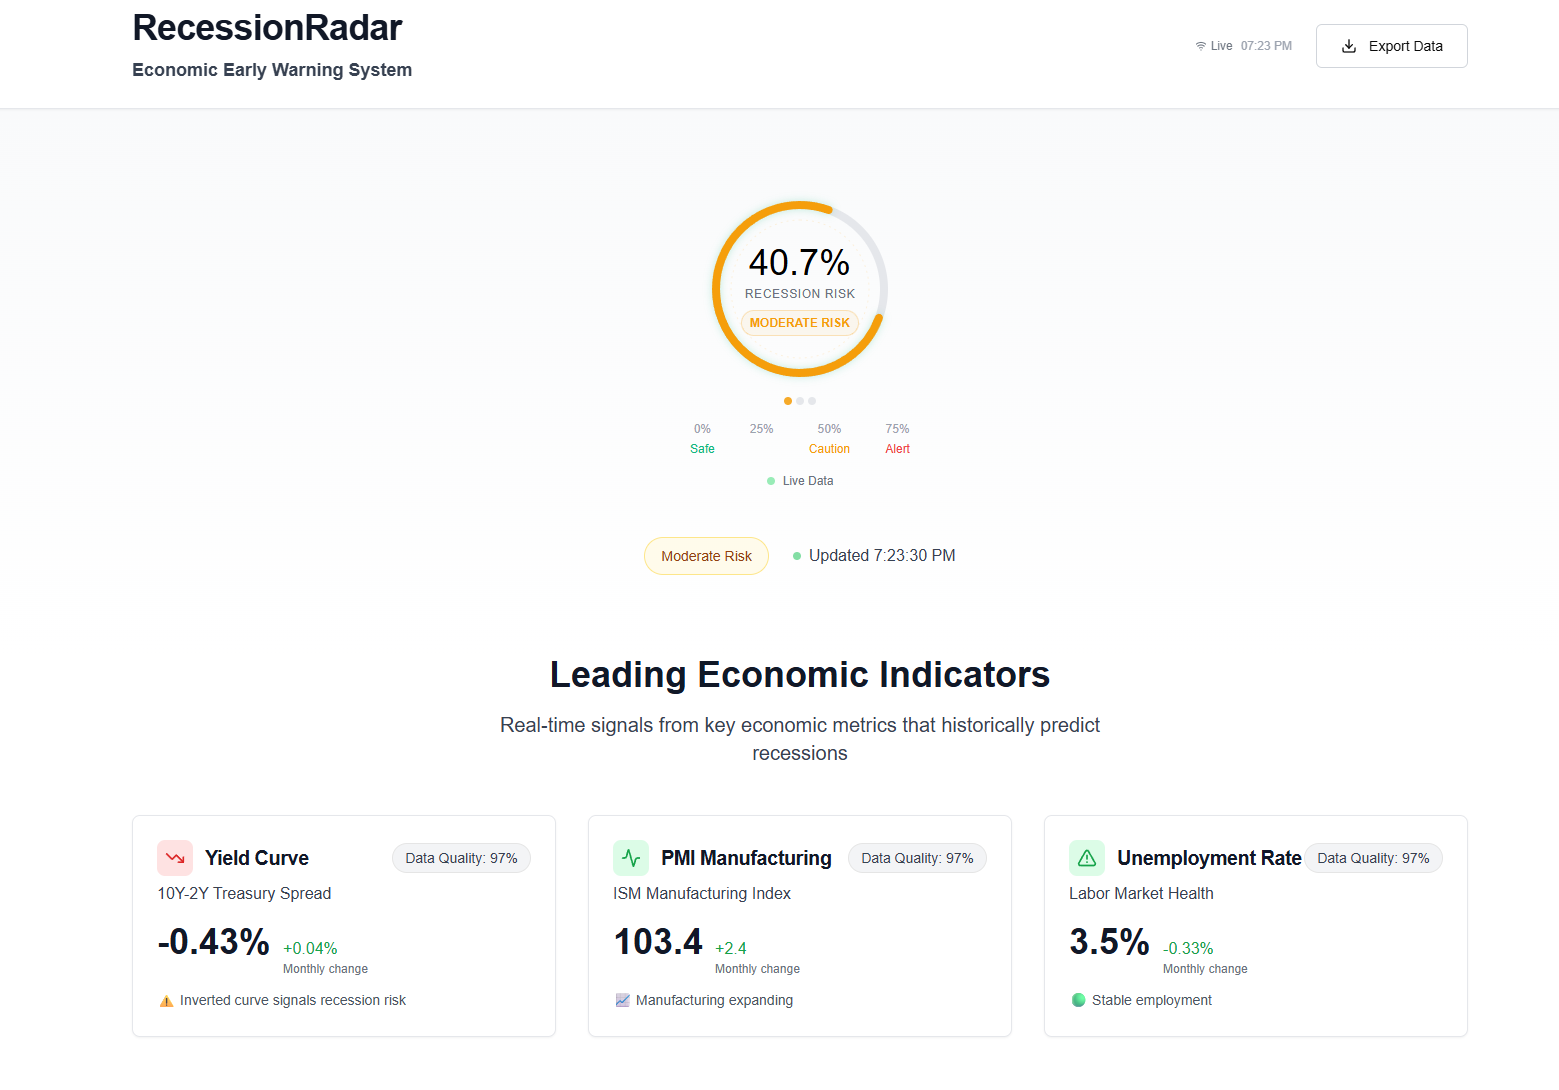Select the first carousel dot under the gauge

pyautogui.click(x=787, y=400)
